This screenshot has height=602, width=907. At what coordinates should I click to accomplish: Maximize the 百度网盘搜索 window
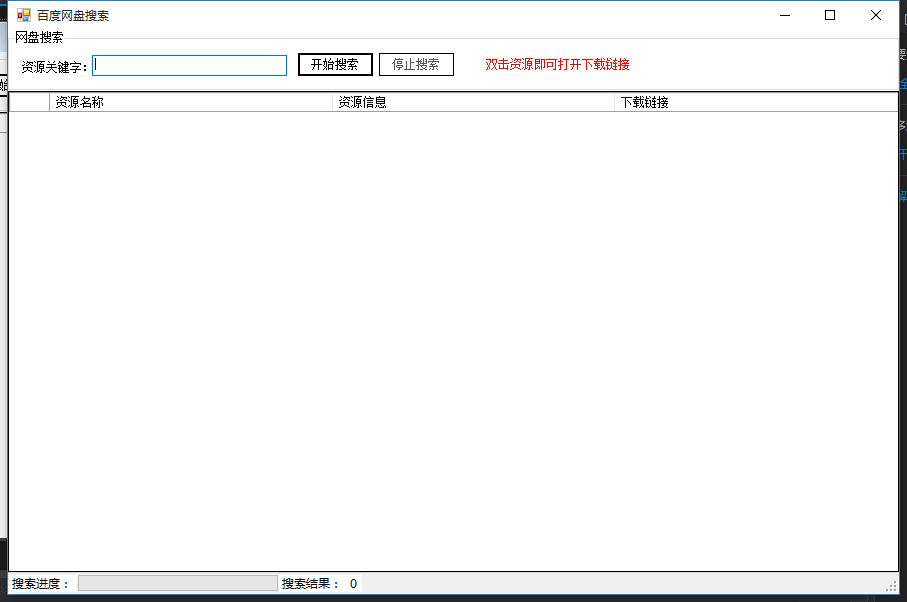pos(830,15)
